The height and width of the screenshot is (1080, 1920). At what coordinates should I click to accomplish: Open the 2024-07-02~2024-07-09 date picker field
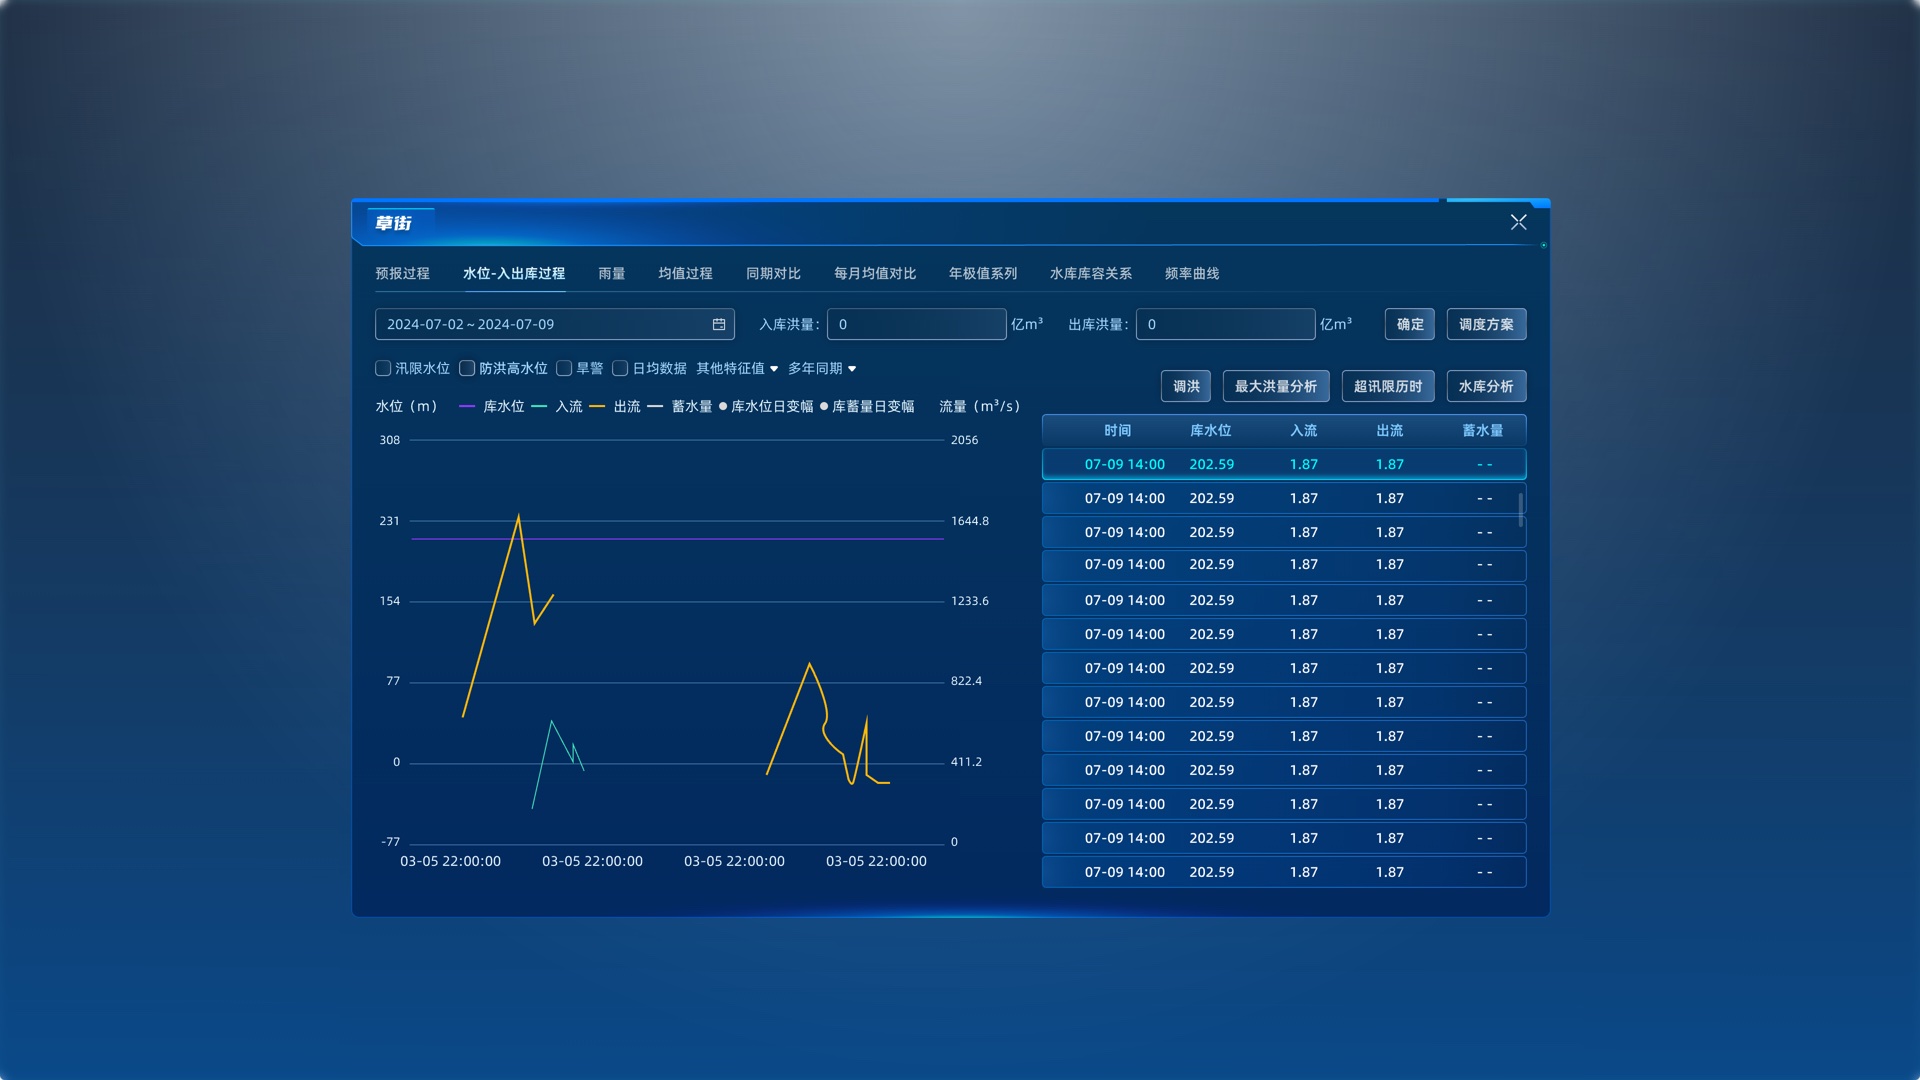pyautogui.click(x=555, y=324)
